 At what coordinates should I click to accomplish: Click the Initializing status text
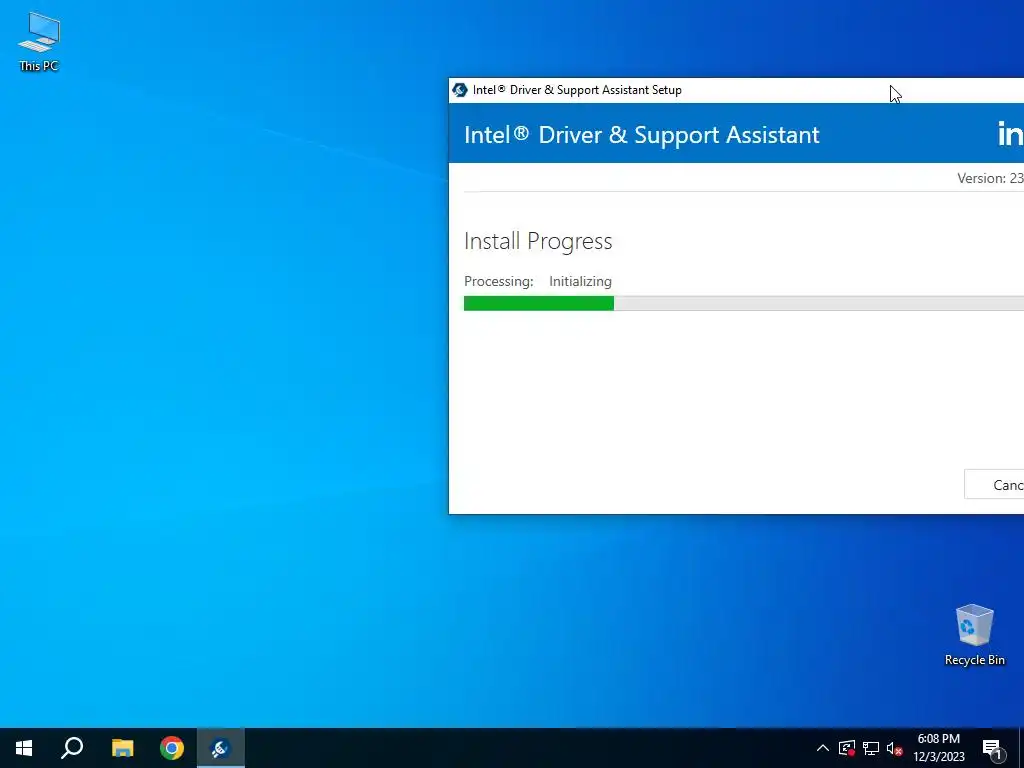pos(581,281)
